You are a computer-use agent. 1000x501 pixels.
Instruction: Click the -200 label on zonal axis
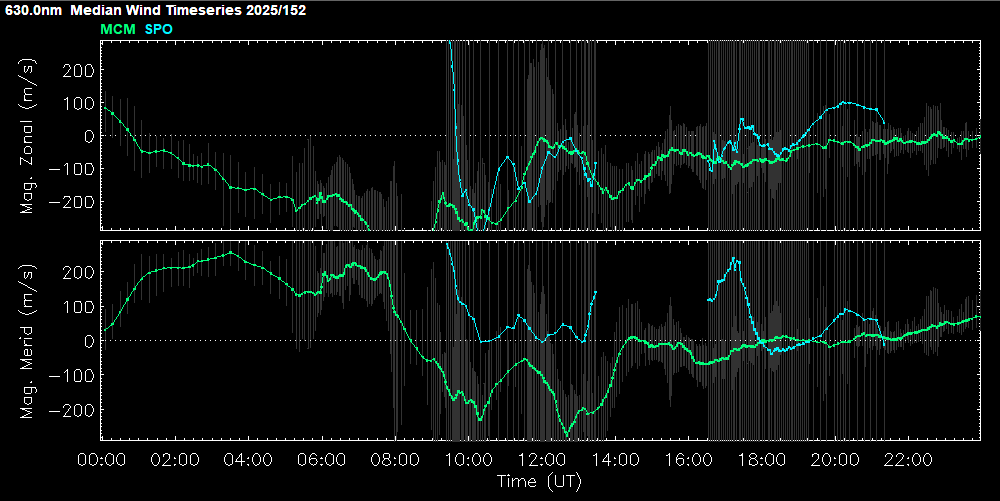coord(72,202)
